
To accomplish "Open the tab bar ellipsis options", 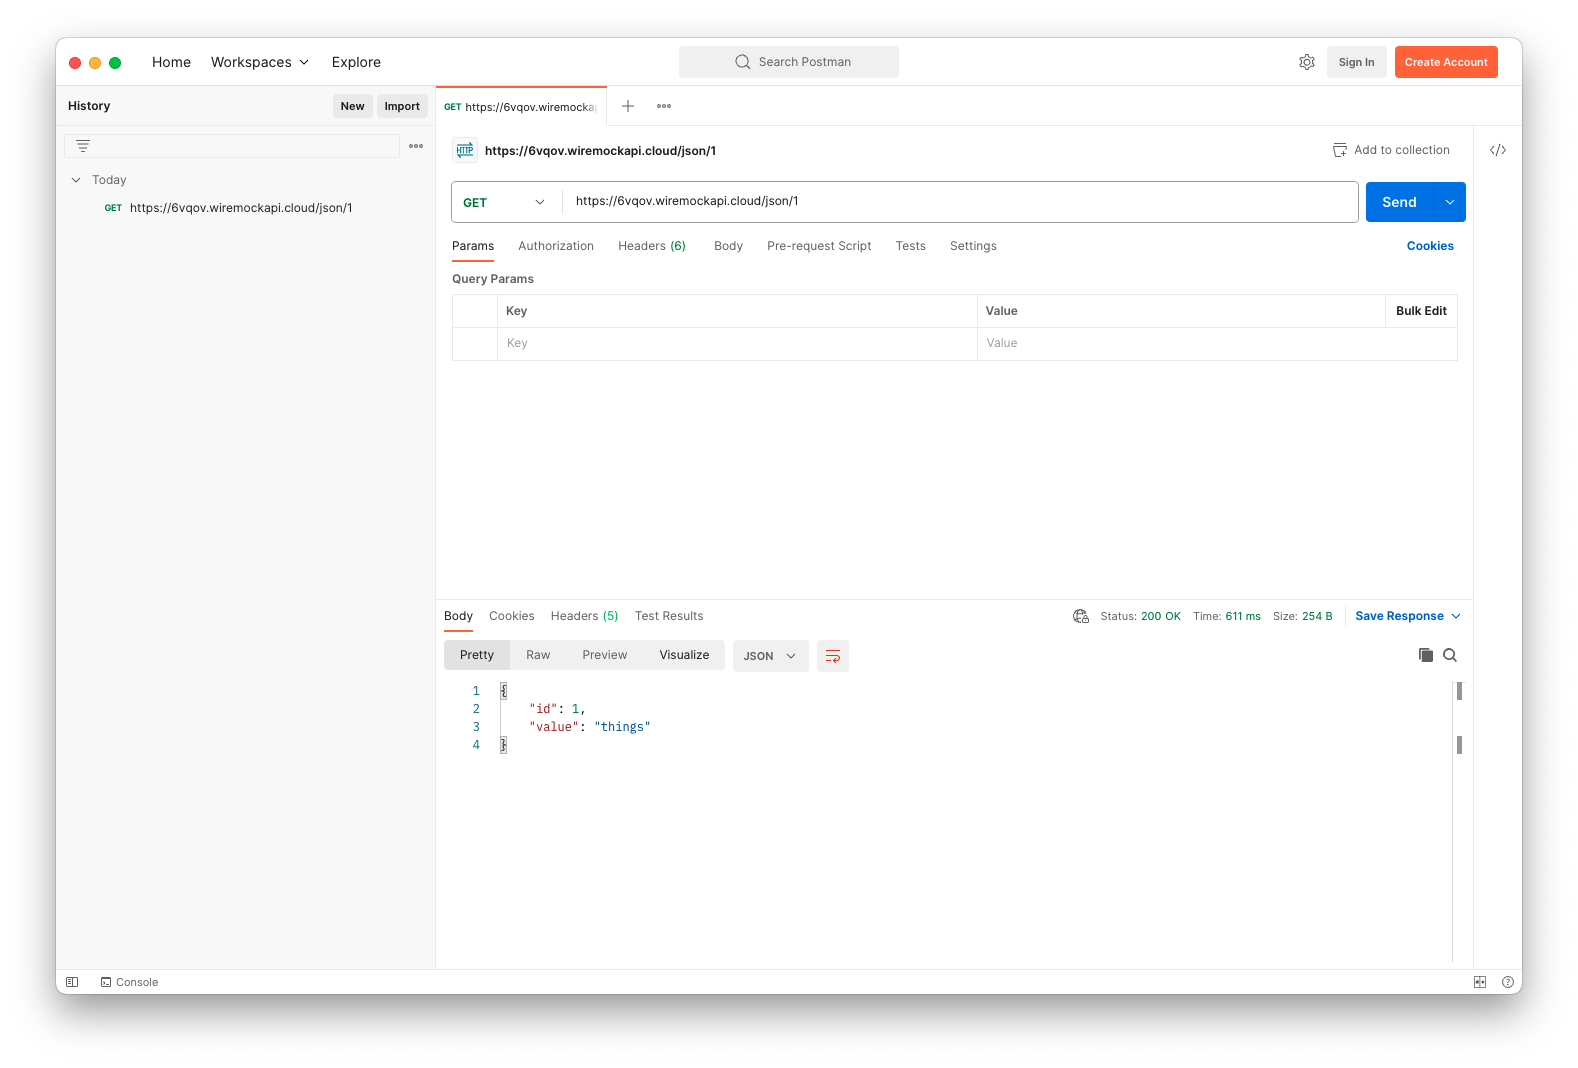I will click(x=664, y=106).
